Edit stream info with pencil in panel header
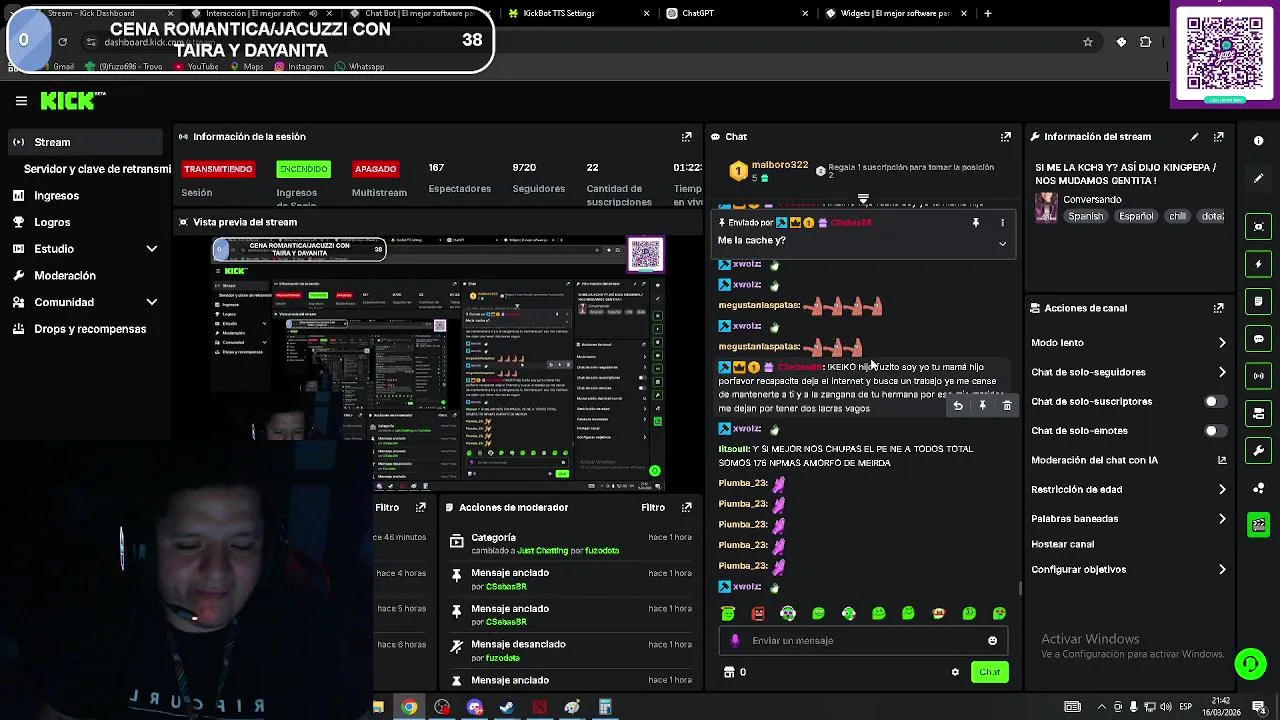This screenshot has width=1280, height=720. click(1194, 137)
